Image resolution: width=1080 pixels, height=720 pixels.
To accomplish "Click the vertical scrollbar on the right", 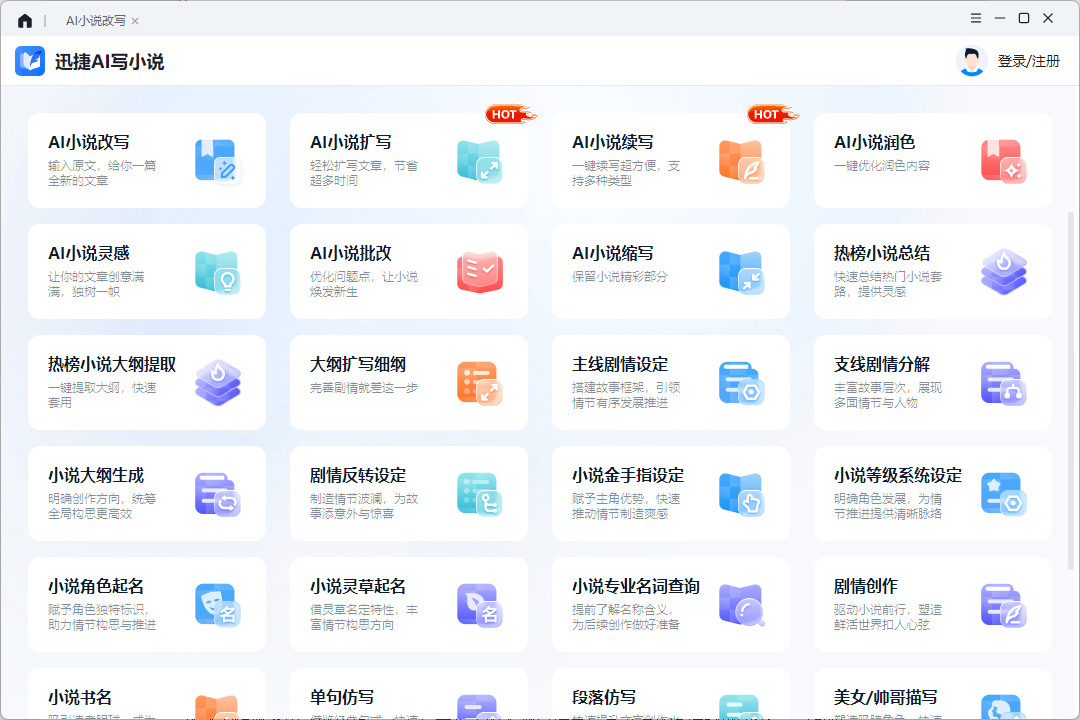I will click(x=1070, y=391).
